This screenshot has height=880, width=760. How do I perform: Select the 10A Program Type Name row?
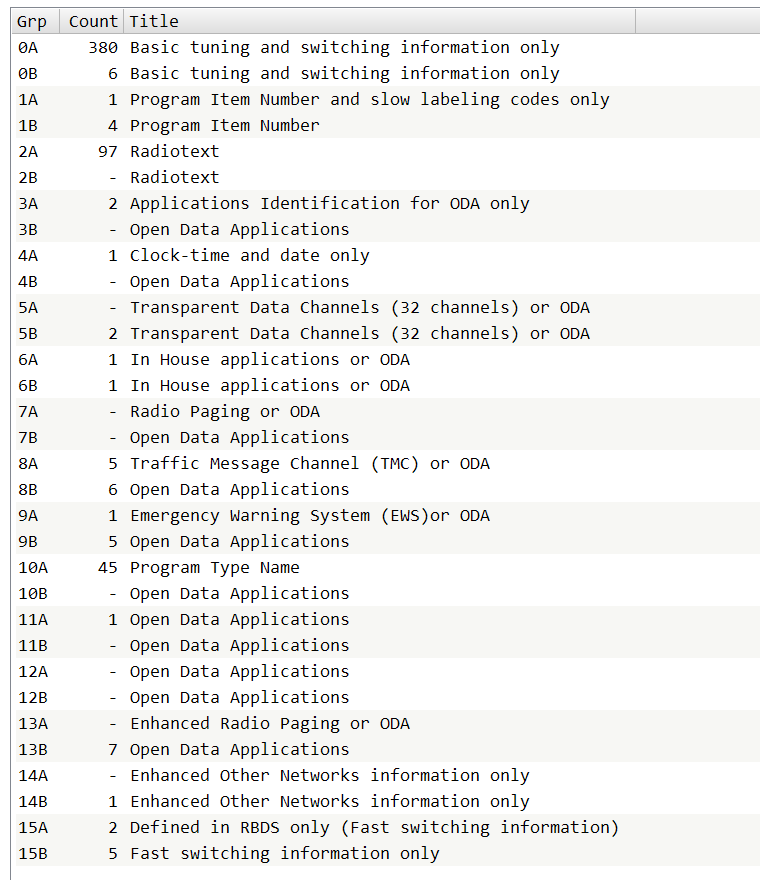click(x=214, y=567)
